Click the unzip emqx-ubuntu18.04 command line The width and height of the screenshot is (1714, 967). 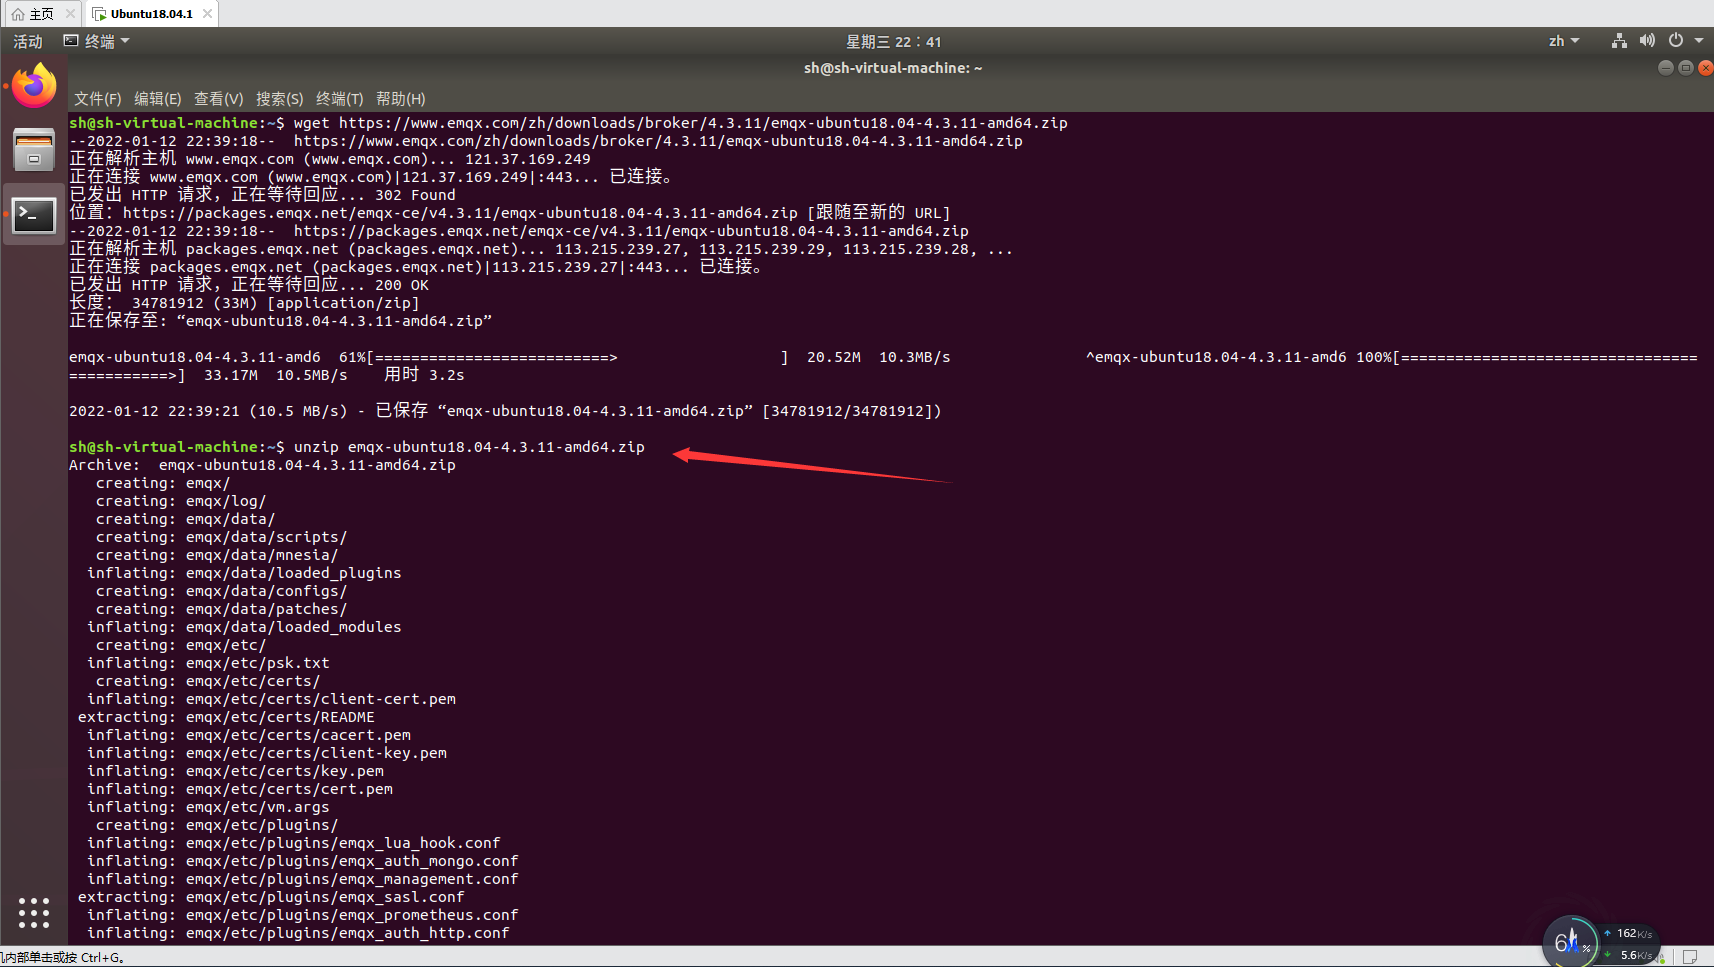[x=357, y=447]
